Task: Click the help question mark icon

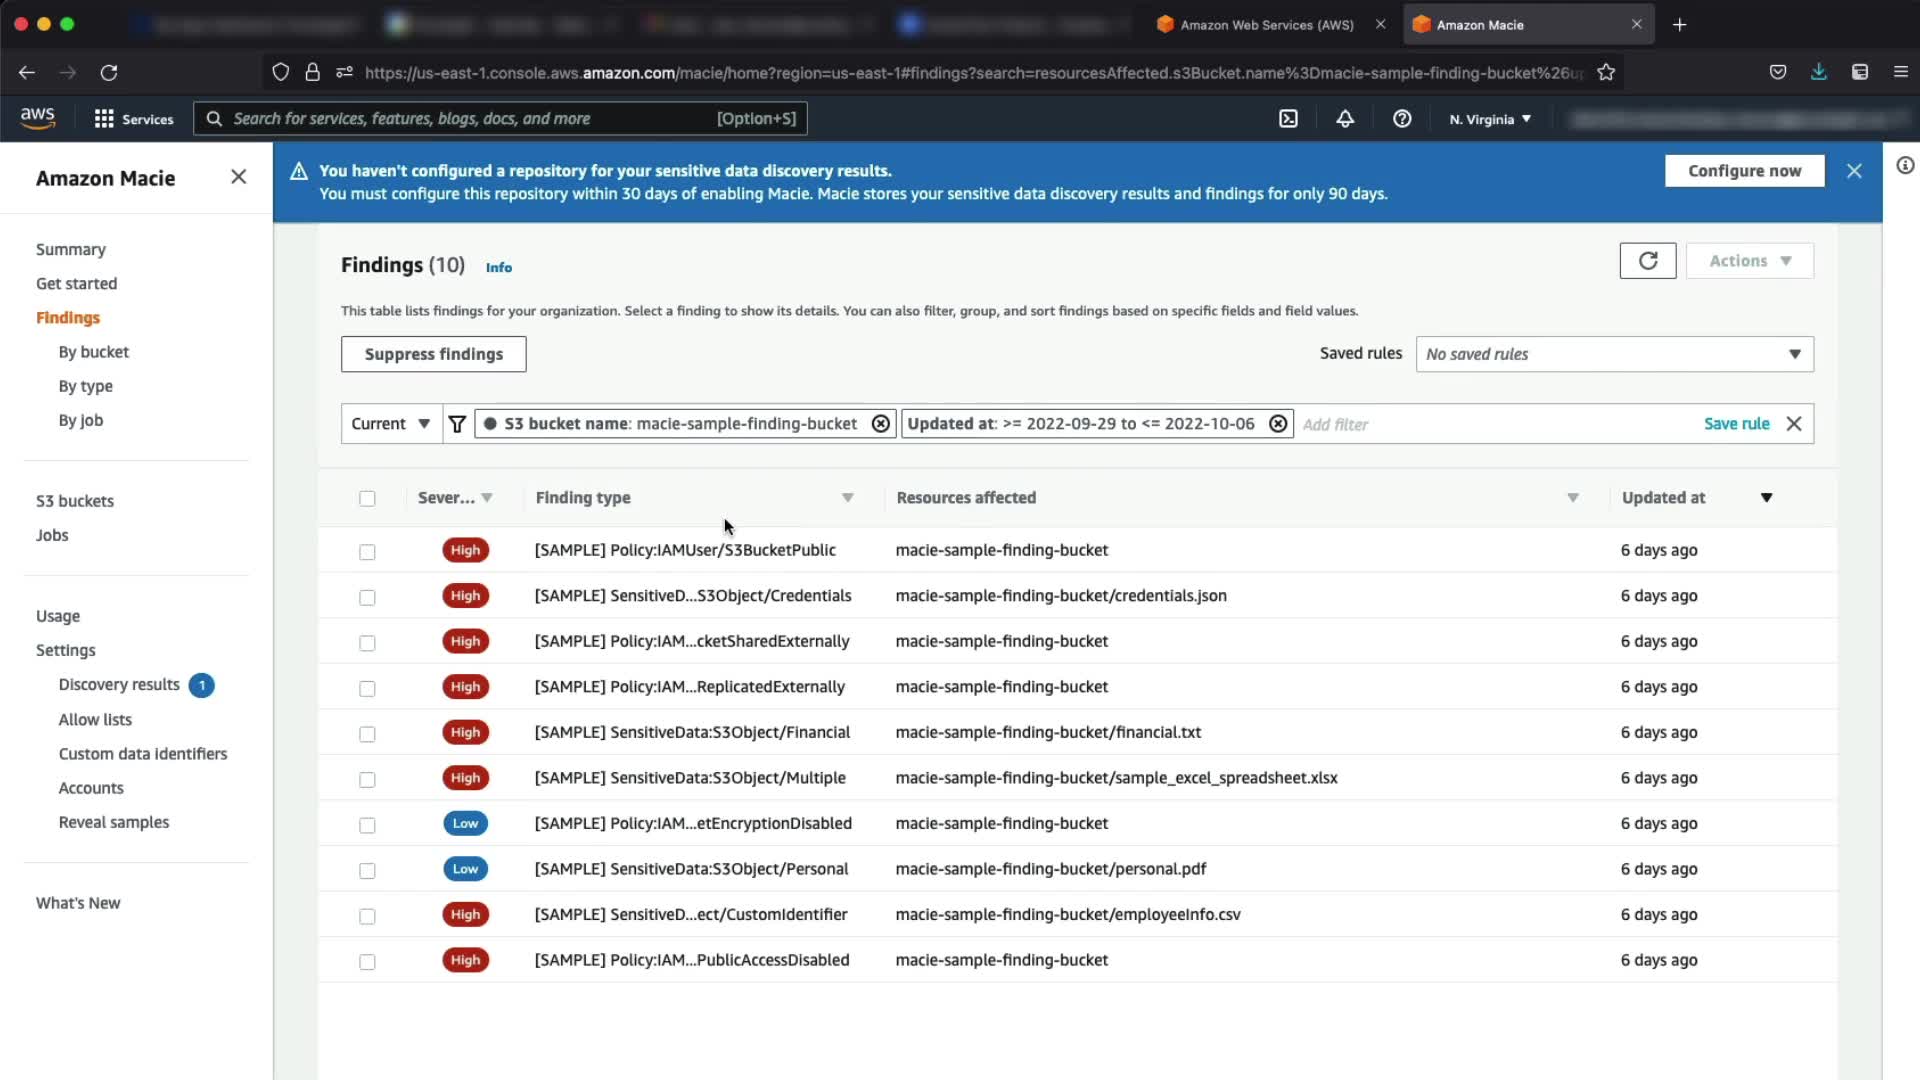Action: [x=1402, y=119]
